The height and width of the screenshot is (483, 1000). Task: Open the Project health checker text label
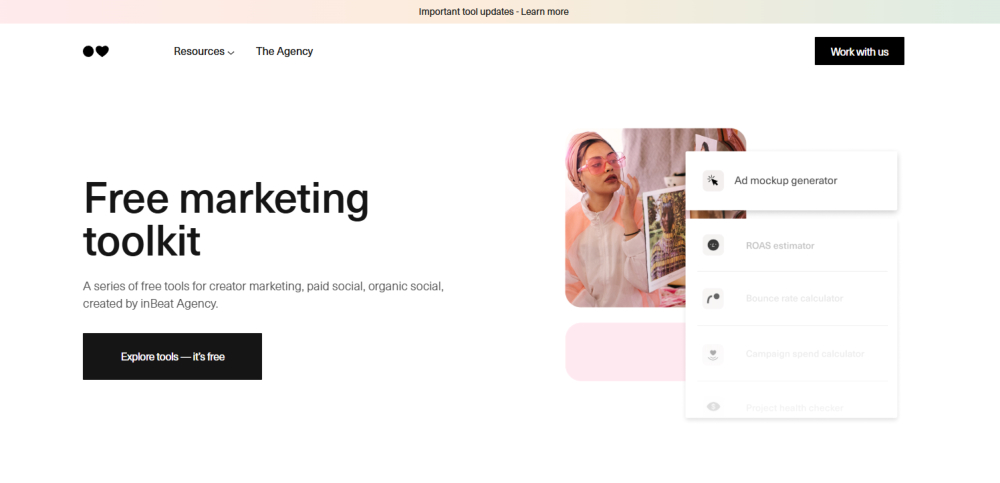(794, 407)
